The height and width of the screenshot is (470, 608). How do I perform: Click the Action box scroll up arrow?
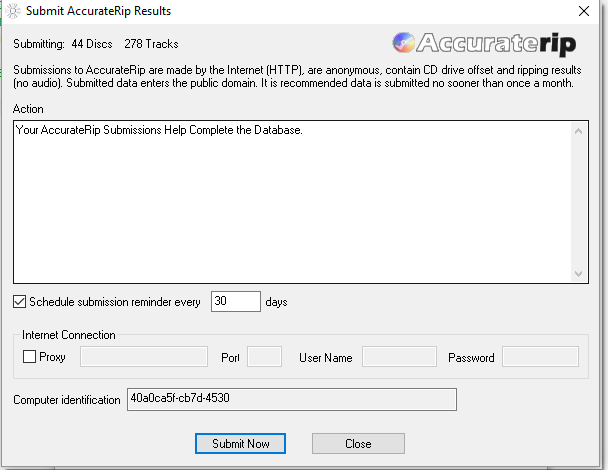pyautogui.click(x=577, y=130)
